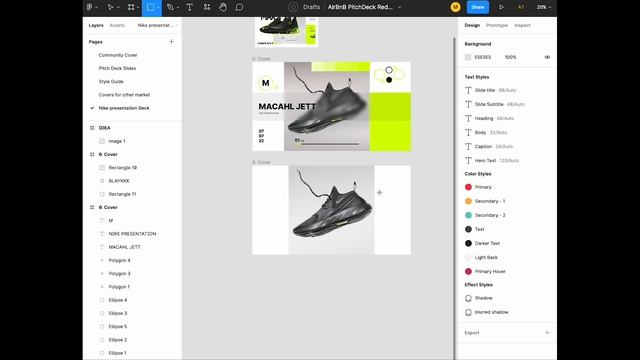Select the Rectangle shape tool

(x=150, y=7)
